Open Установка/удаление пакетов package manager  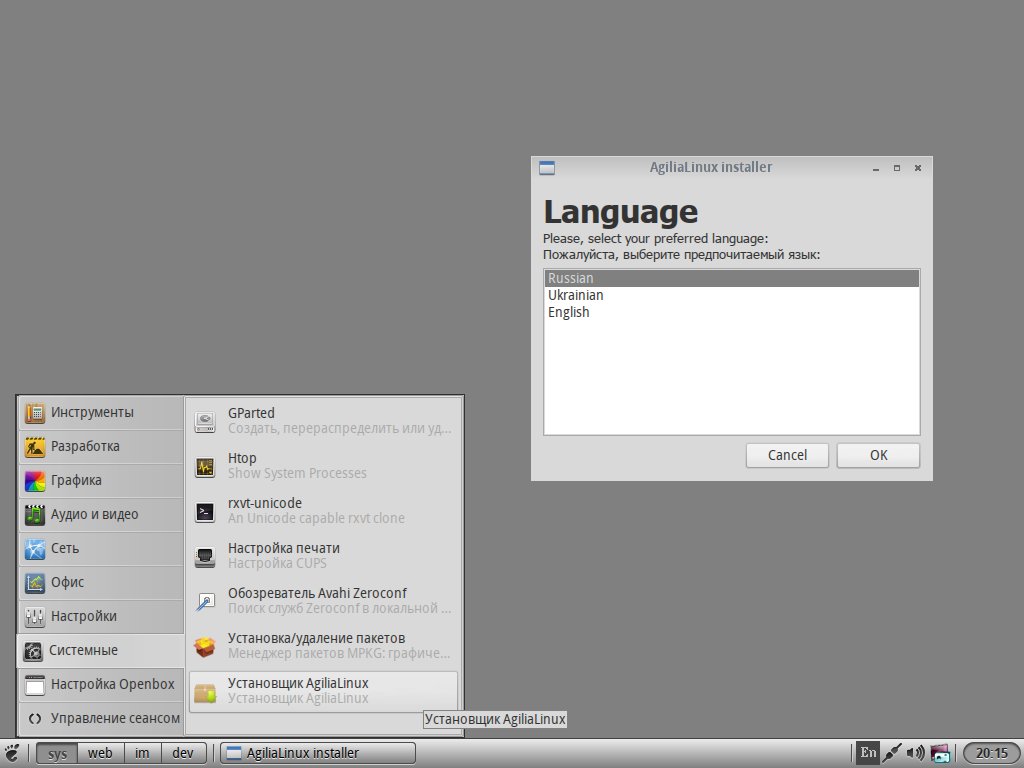(323, 647)
